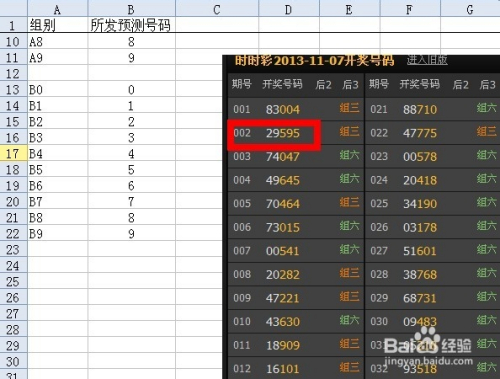Click winning number 47221 of draw 009

[x=283, y=298]
